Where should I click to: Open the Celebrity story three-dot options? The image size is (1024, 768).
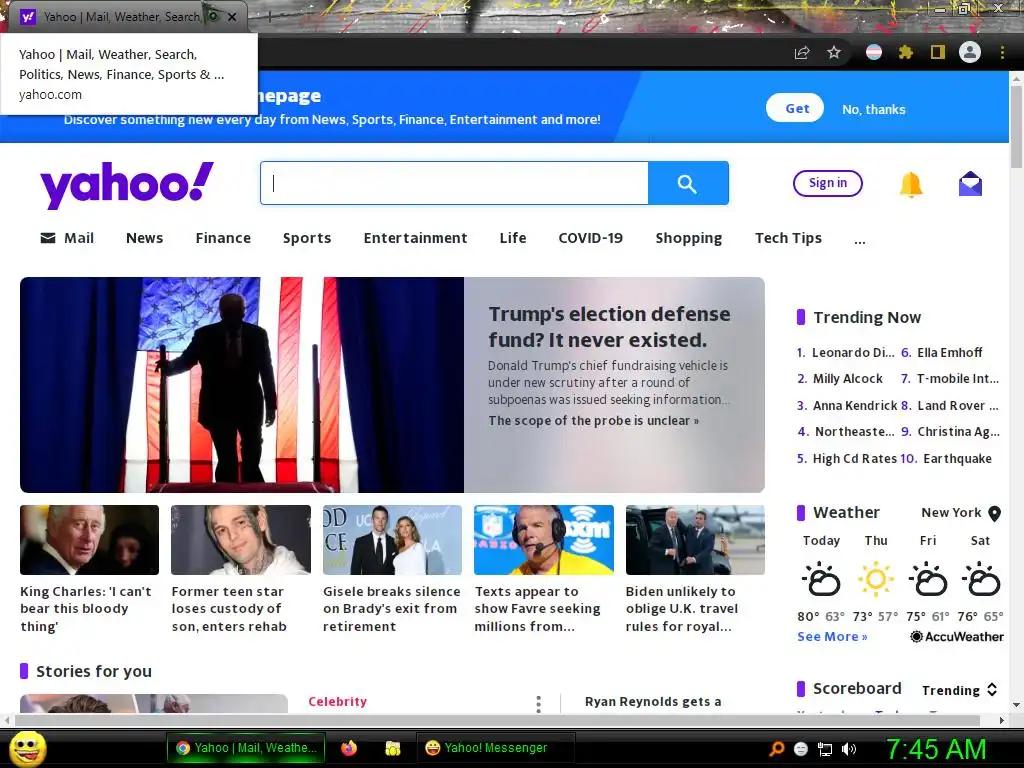pyautogui.click(x=538, y=703)
